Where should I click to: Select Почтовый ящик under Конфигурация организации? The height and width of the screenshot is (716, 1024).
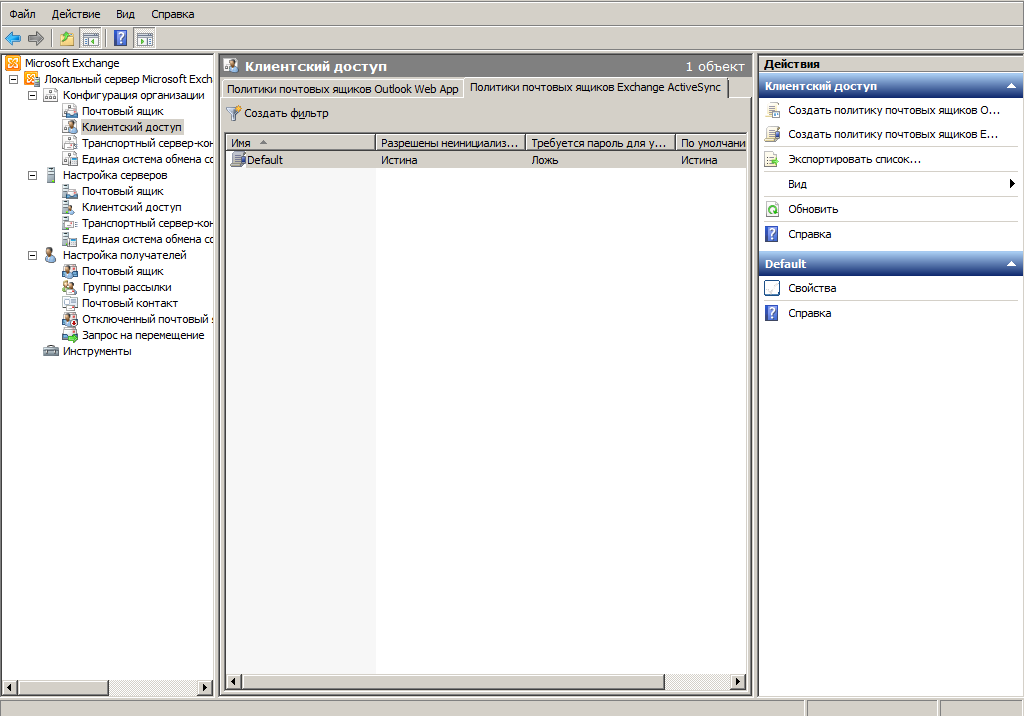(122, 111)
